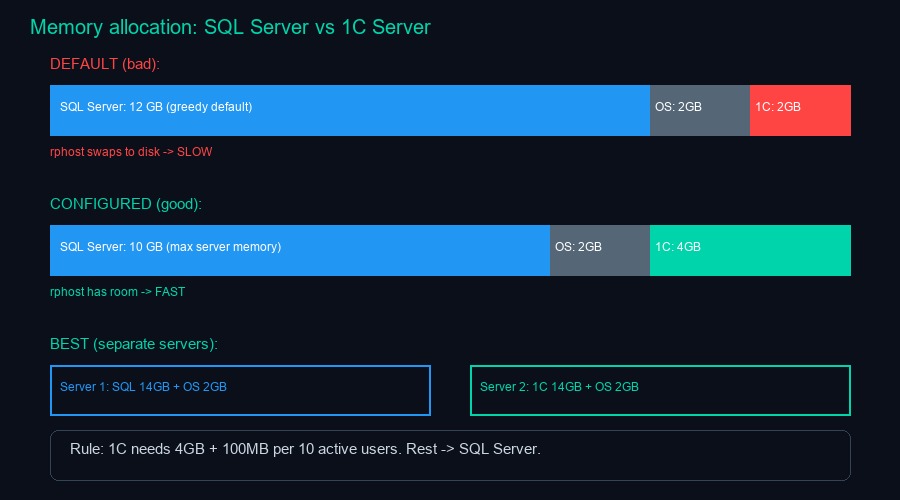Click the 'DEFAULT (bad):' heading

pos(105,64)
